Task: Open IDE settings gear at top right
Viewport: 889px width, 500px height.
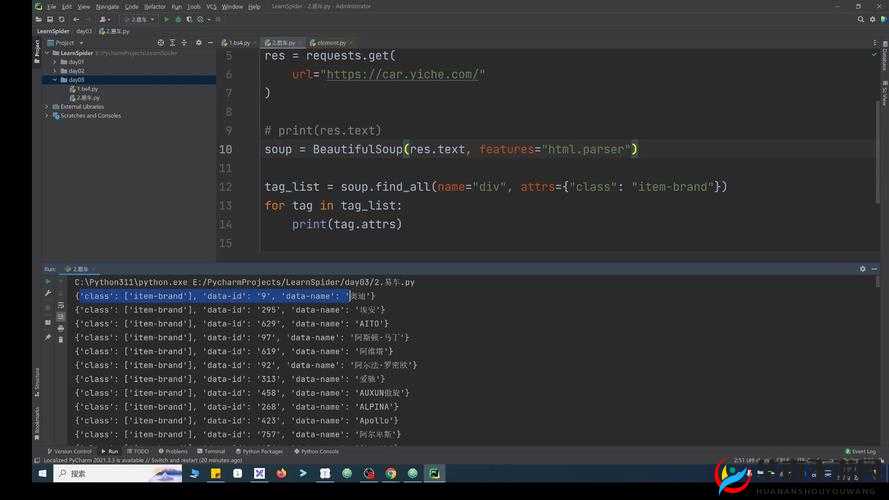Action: [x=873, y=19]
